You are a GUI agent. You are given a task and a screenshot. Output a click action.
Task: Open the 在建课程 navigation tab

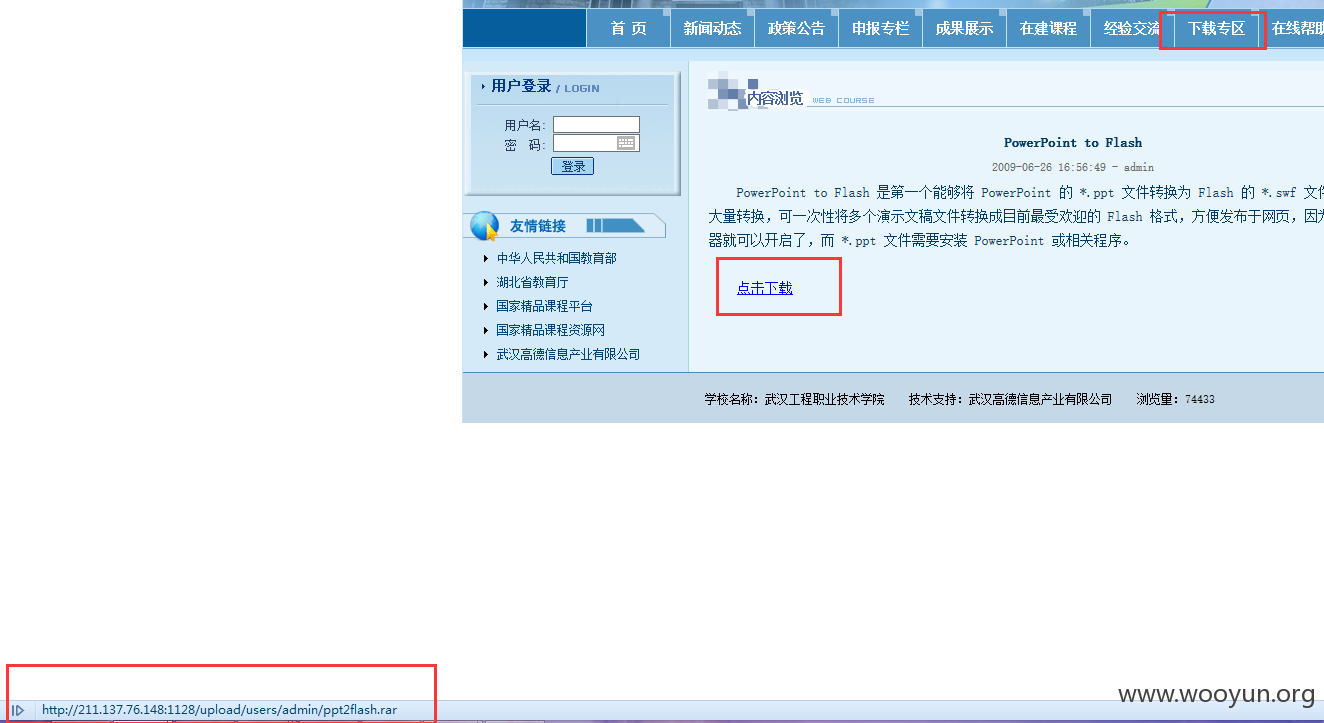(x=1048, y=28)
